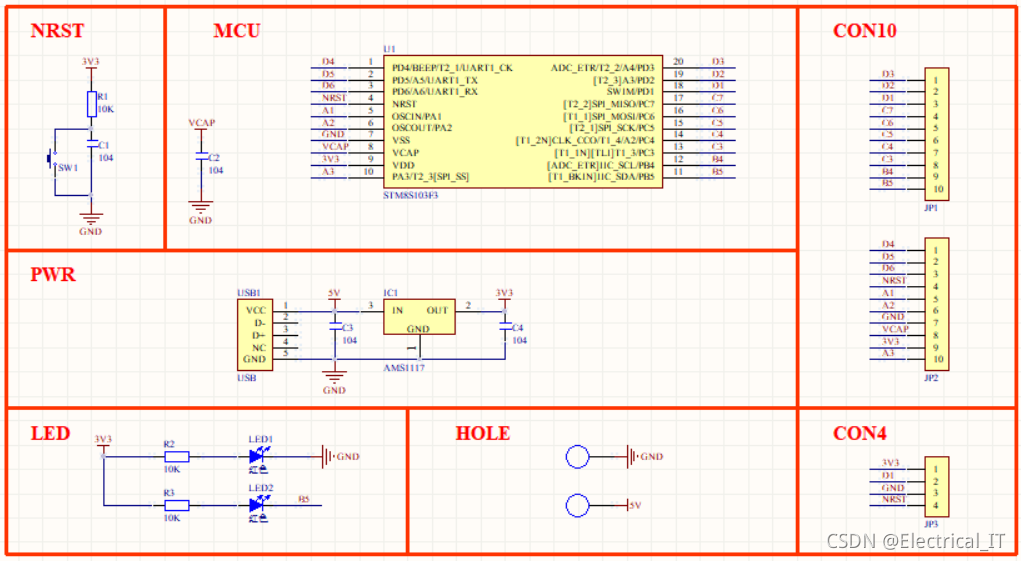The width and height of the screenshot is (1021, 561).
Task: Click VCAP net label on JP2 header
Action: 895,329
